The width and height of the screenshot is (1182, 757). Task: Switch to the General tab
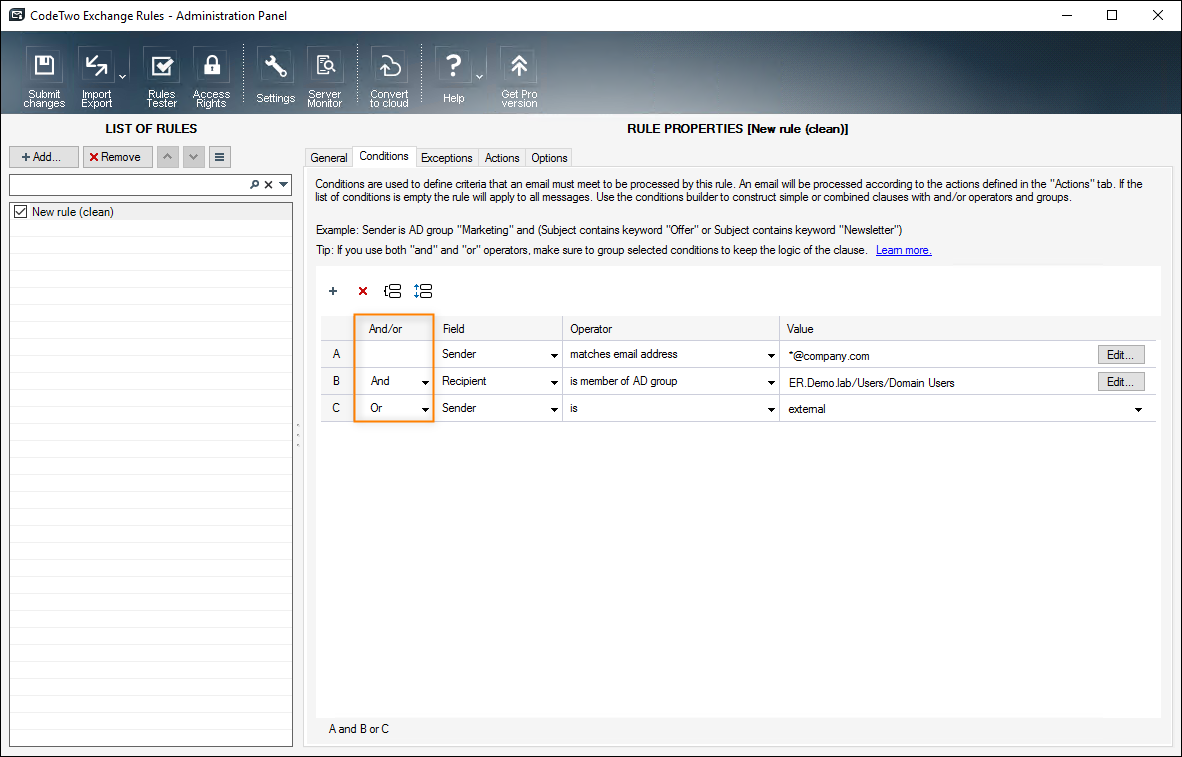pos(329,158)
